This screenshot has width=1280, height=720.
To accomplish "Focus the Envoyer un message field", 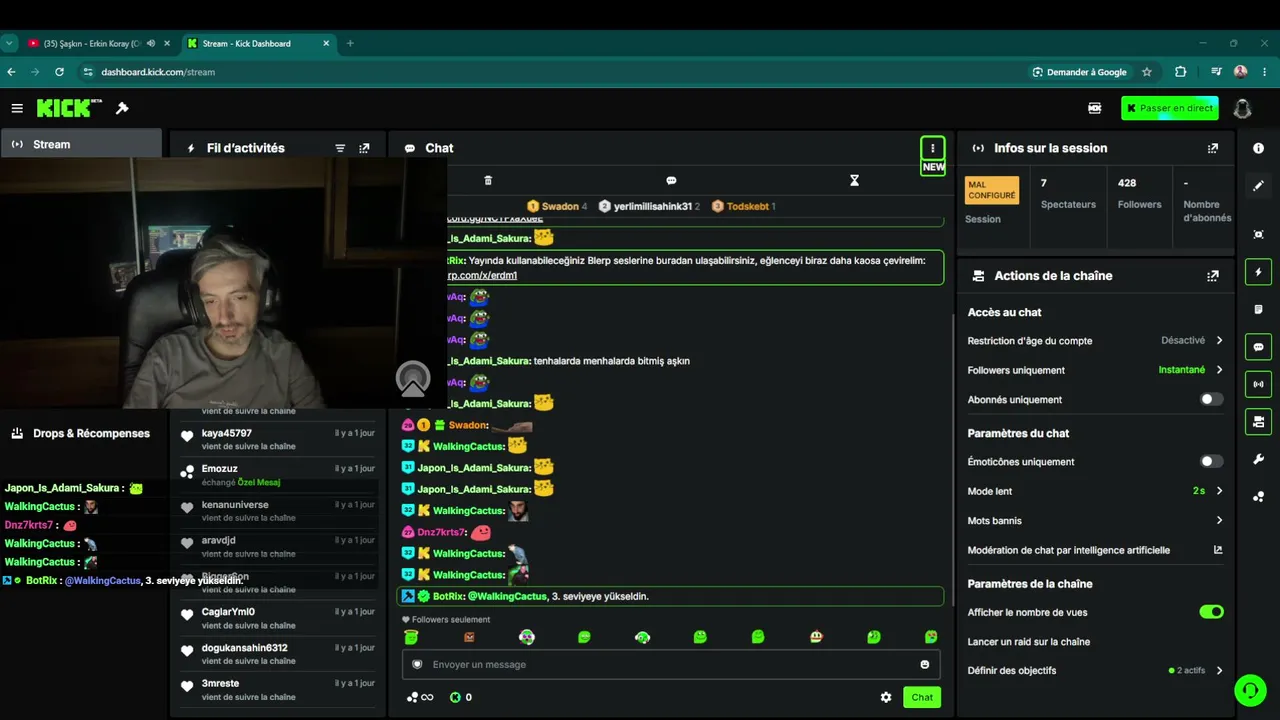I will click(x=671, y=664).
